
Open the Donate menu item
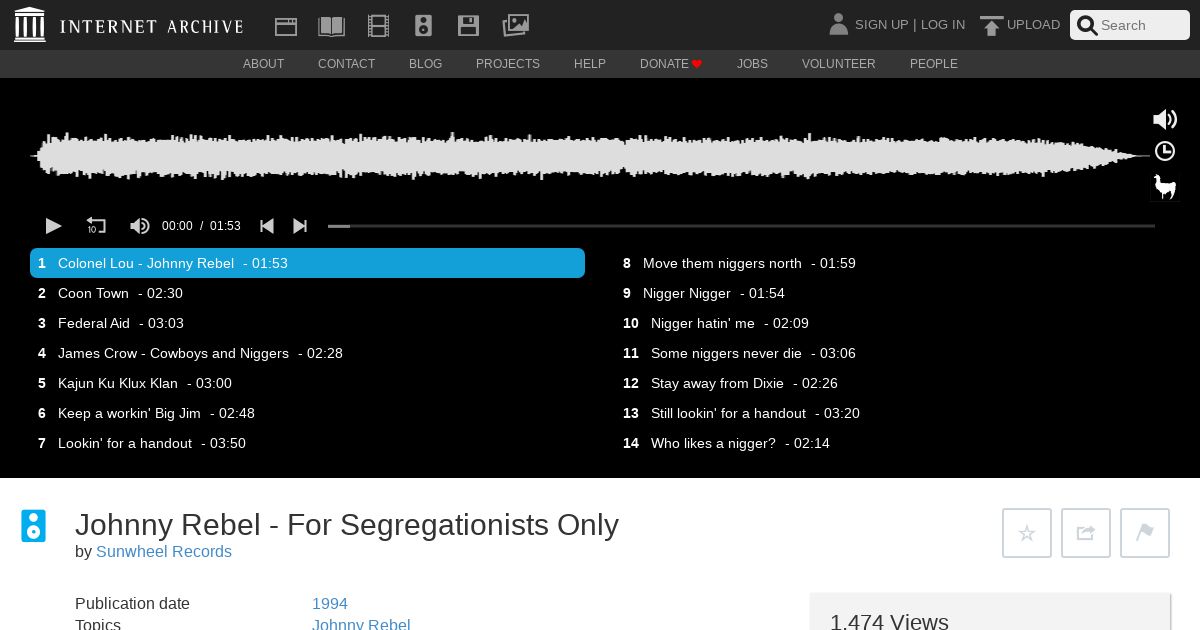(671, 64)
